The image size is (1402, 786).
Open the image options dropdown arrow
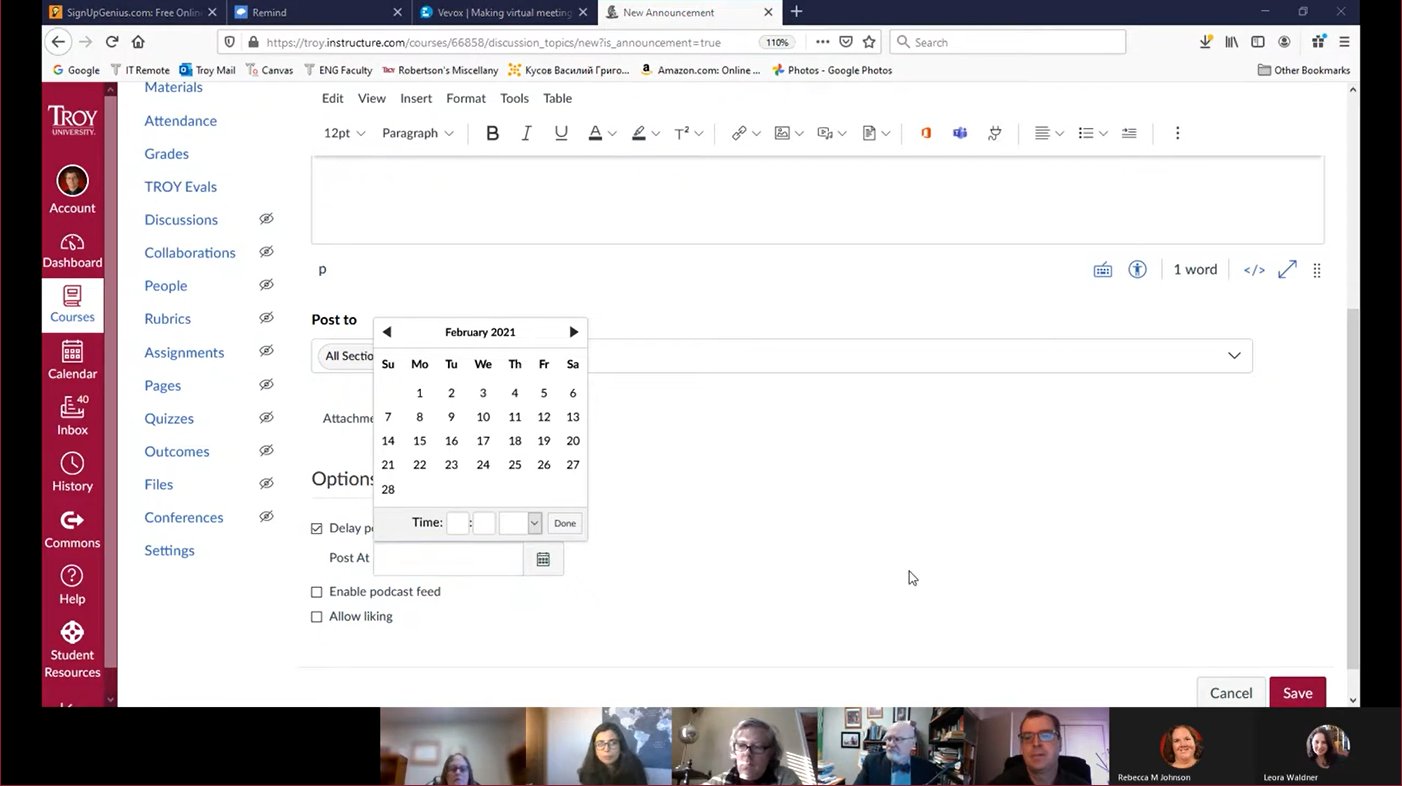point(799,134)
